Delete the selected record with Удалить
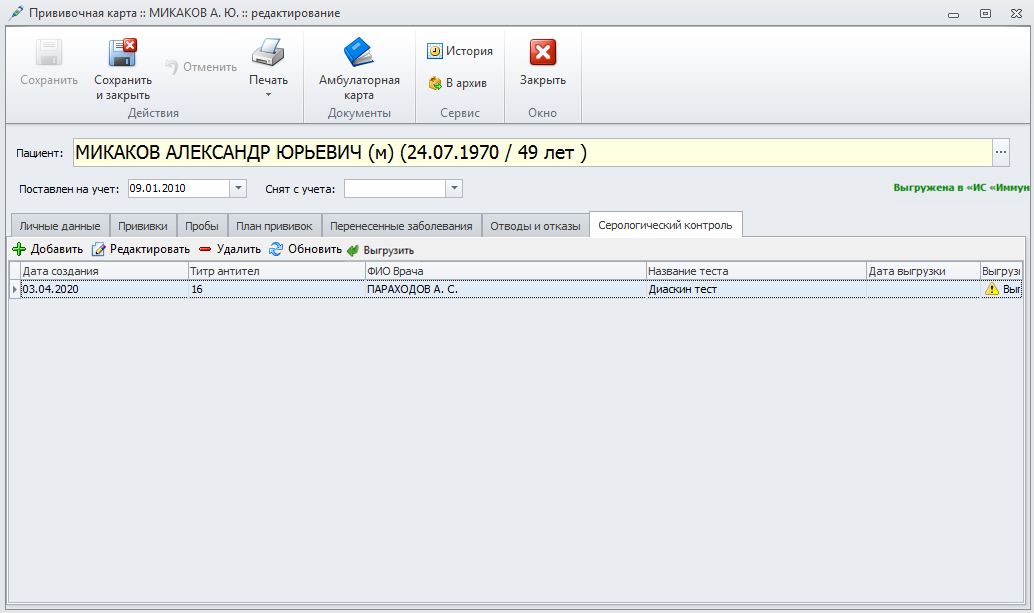The image size is (1034, 613). tap(229, 249)
